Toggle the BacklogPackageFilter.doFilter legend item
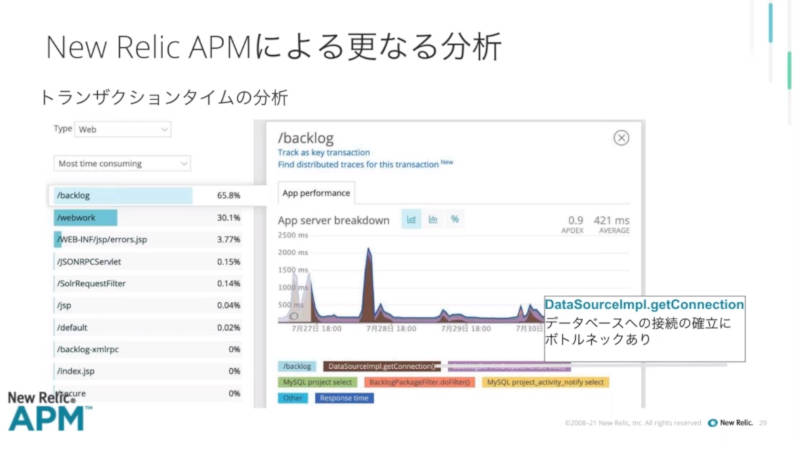Viewport: 800px width, 449px height. (x=419, y=382)
